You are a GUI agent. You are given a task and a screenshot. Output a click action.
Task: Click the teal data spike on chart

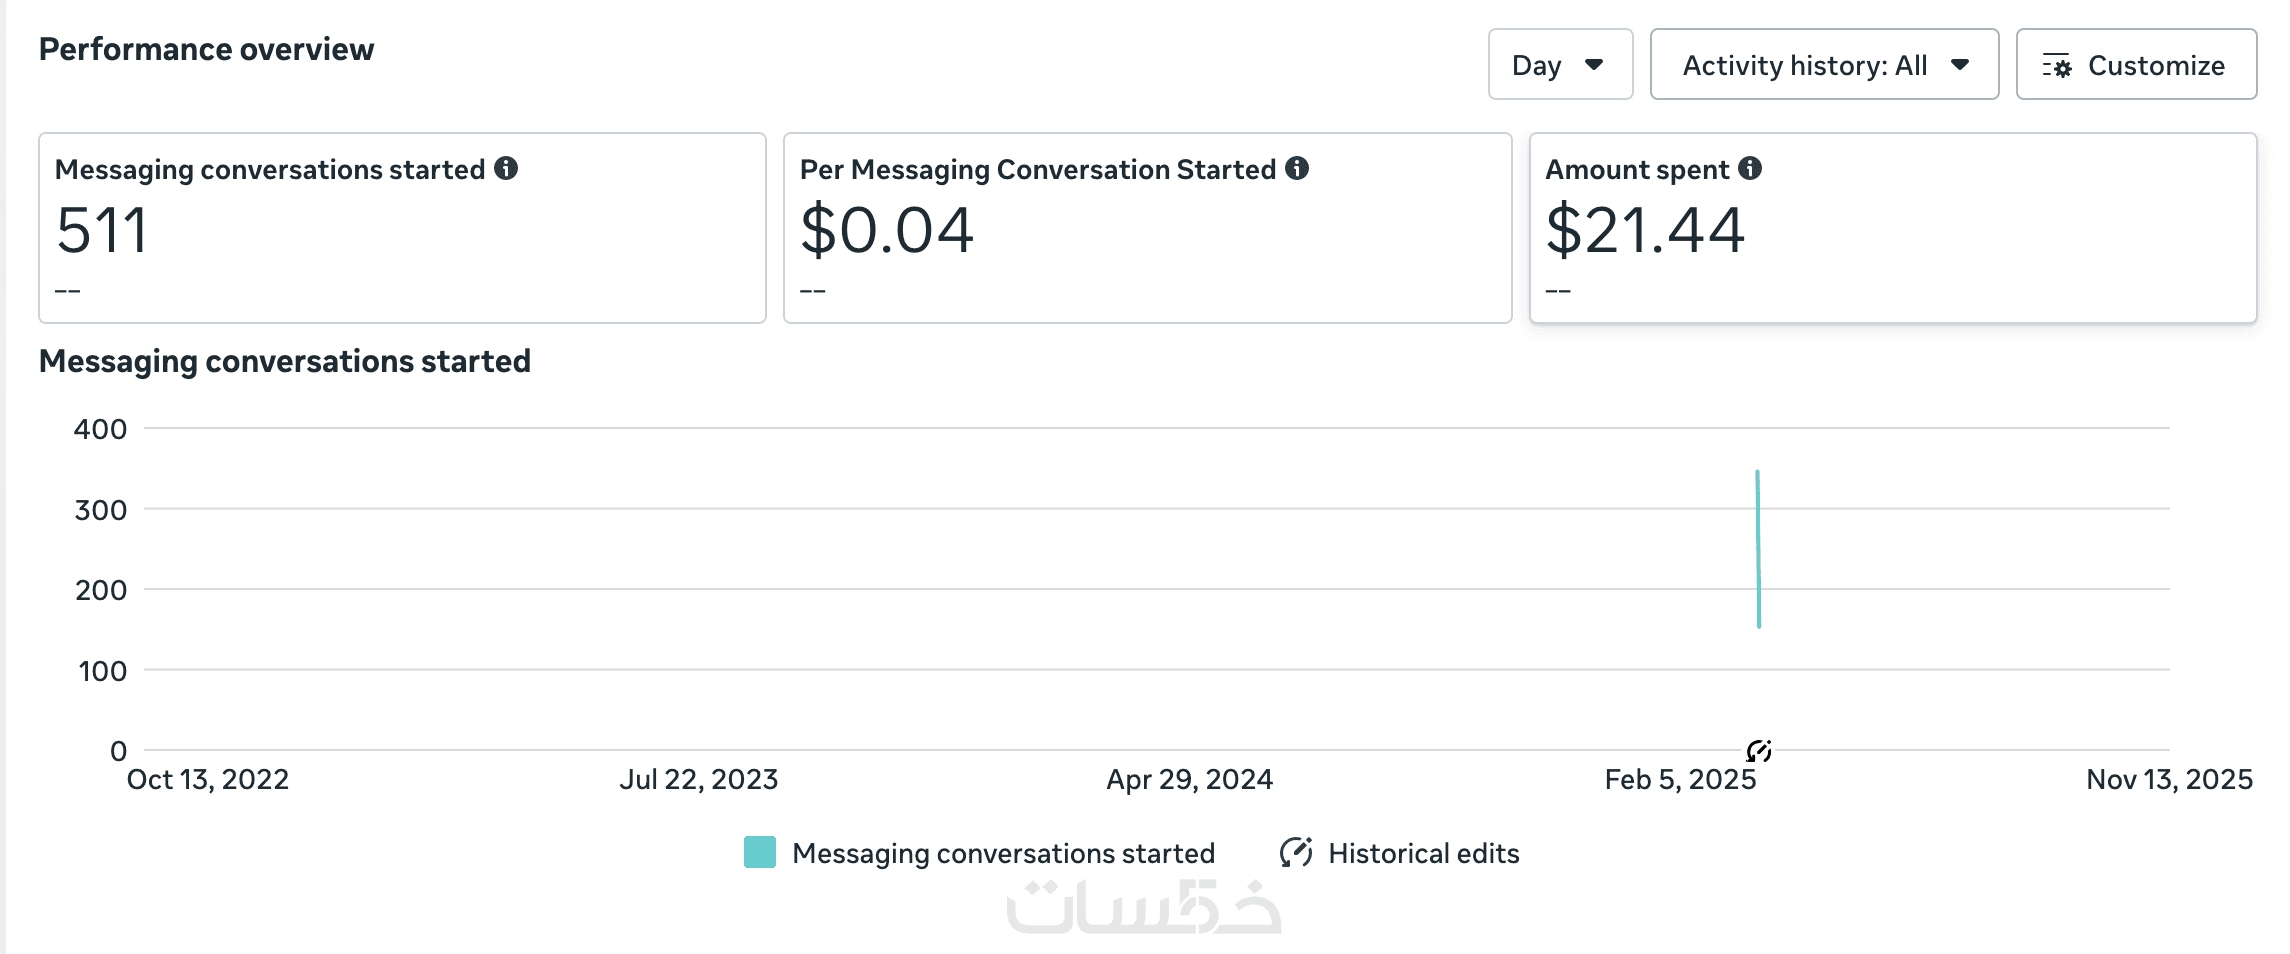pos(1758,548)
